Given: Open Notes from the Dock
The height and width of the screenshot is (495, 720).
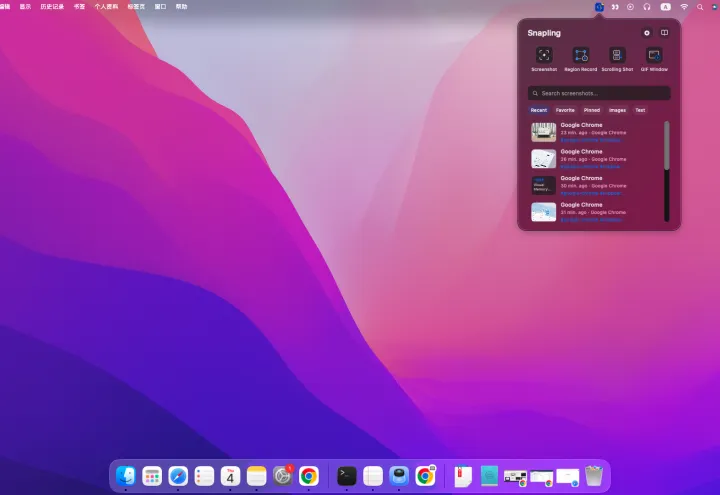Looking at the screenshot, I should [256, 476].
